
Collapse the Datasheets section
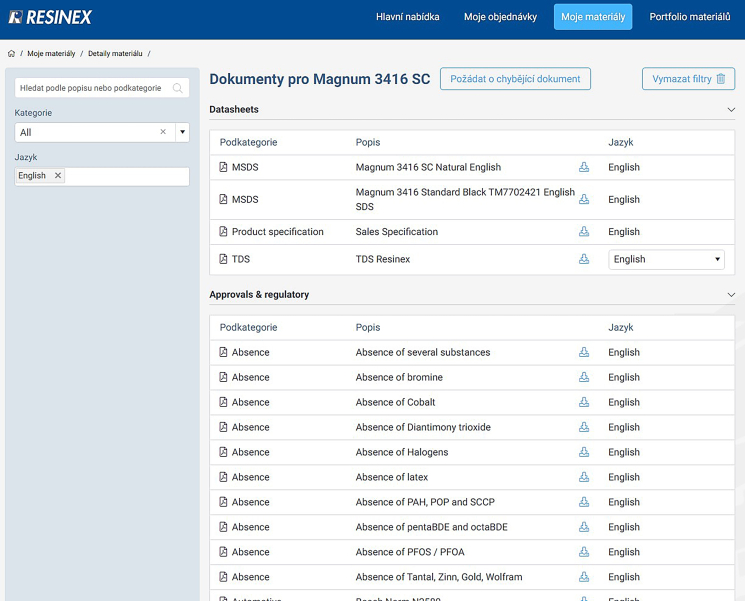click(731, 110)
